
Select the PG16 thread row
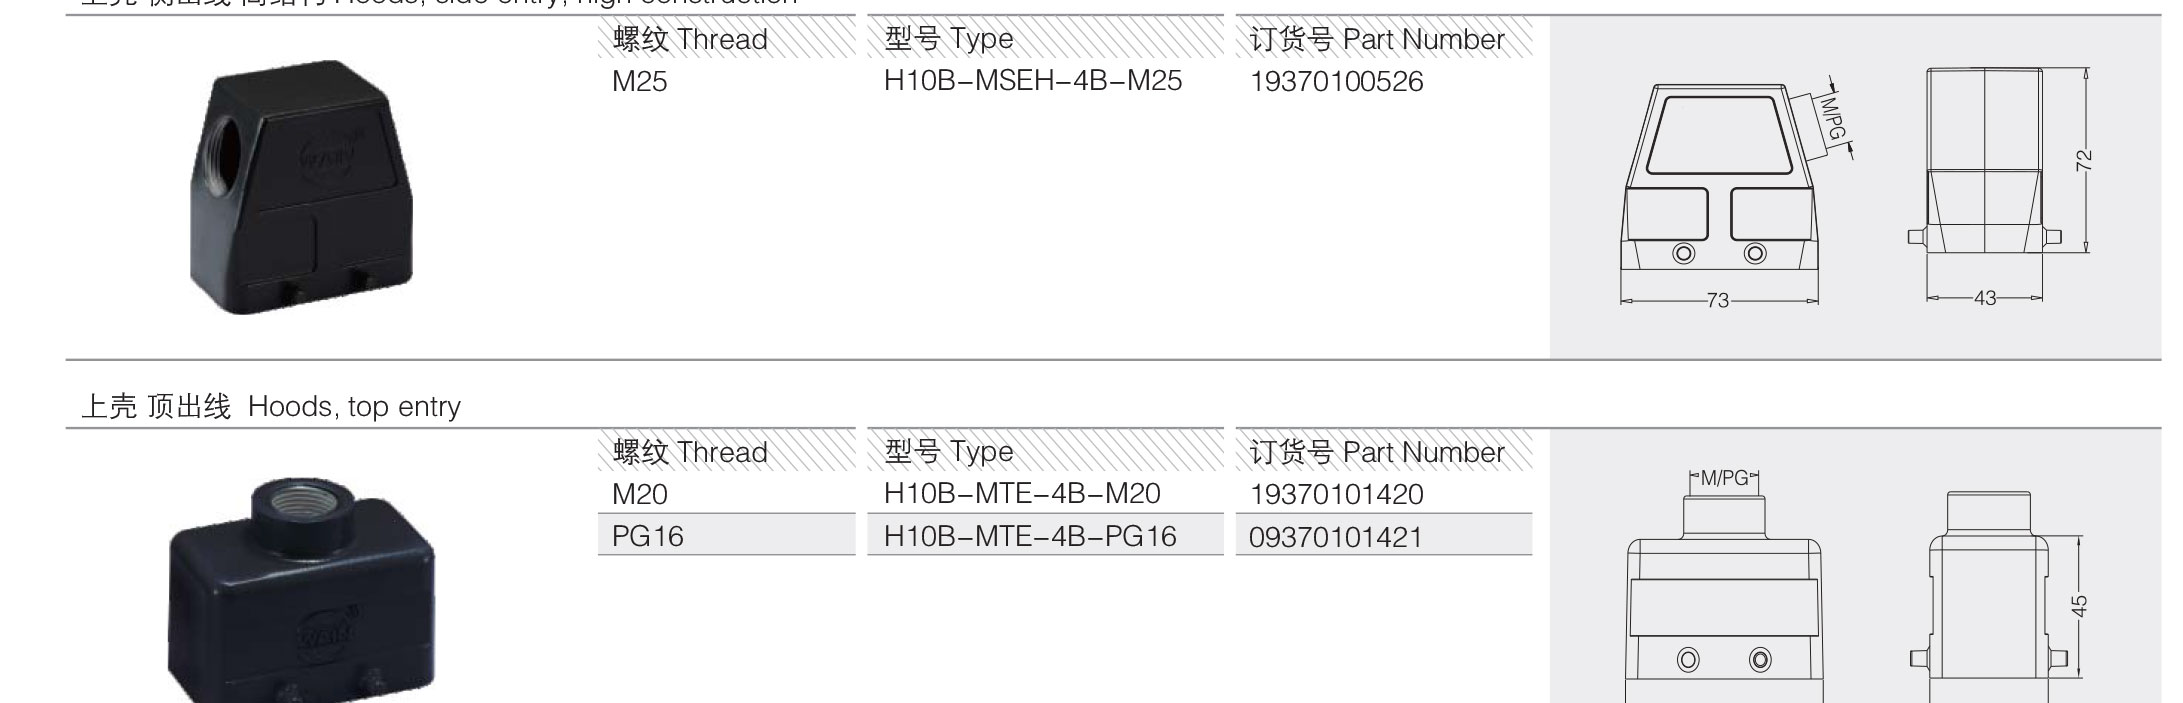tap(727, 536)
